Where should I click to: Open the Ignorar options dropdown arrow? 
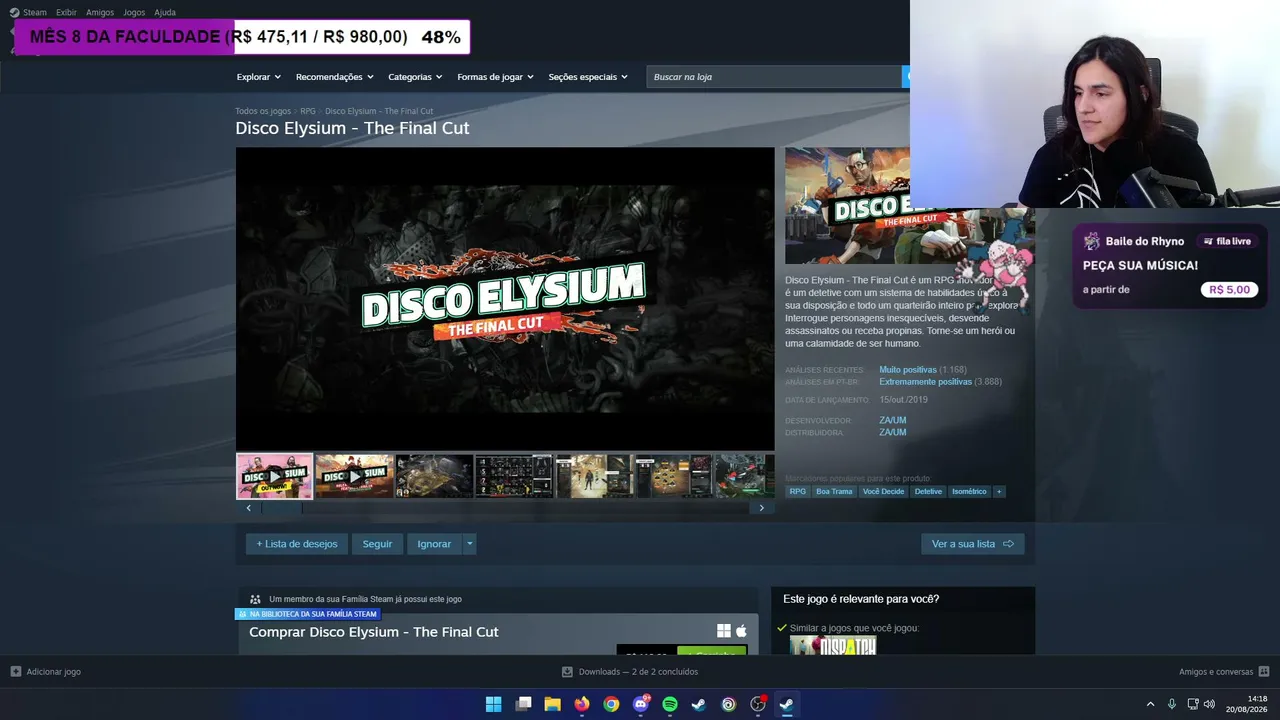[x=470, y=544]
